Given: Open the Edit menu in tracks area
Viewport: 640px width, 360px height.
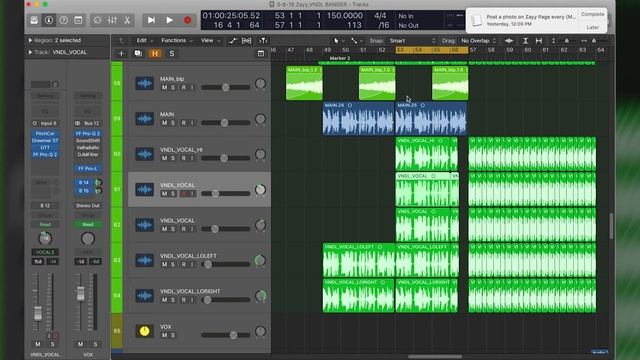Looking at the screenshot, I should coord(144,40).
